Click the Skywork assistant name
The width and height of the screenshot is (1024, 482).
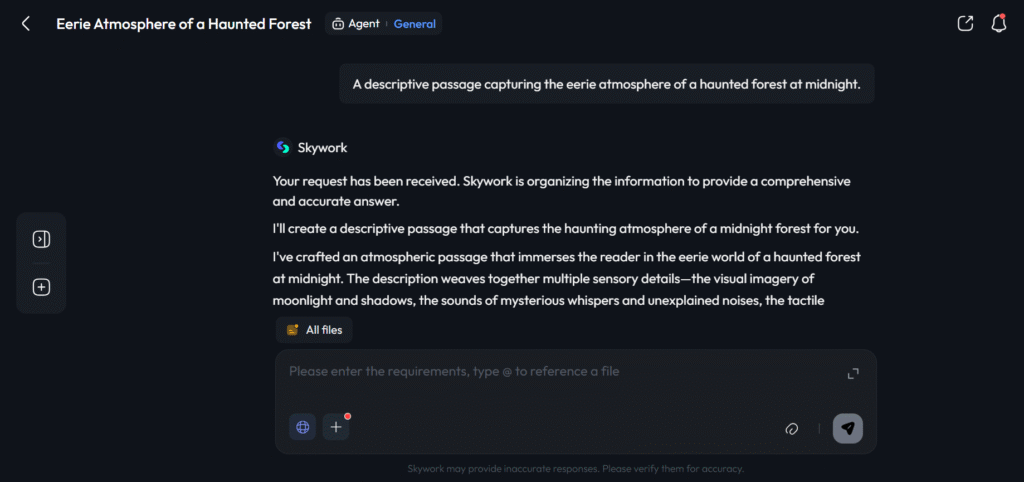point(322,148)
